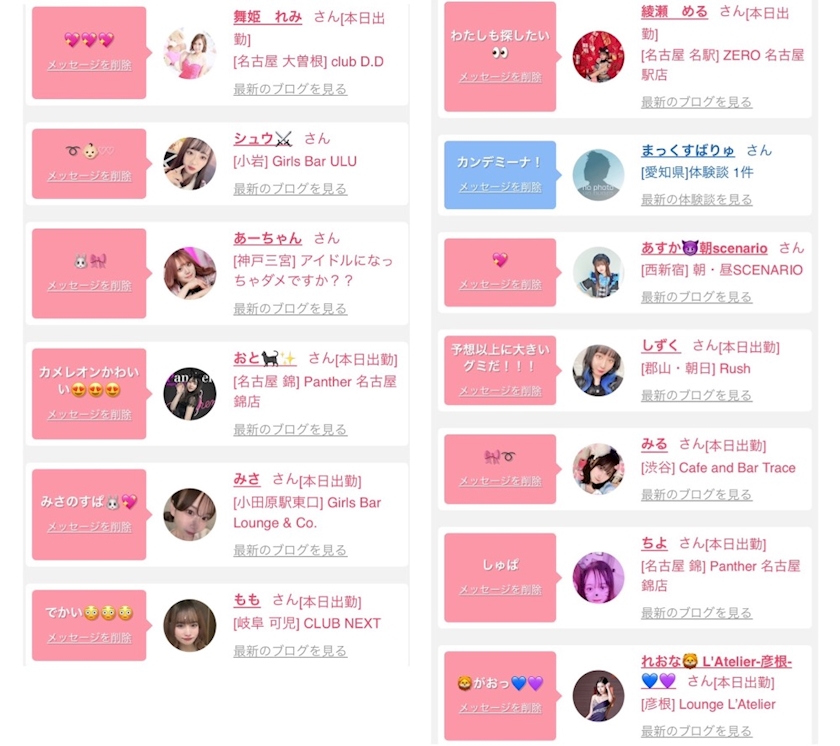Open ちよ profile name link
The image size is (840, 746).
click(x=654, y=543)
